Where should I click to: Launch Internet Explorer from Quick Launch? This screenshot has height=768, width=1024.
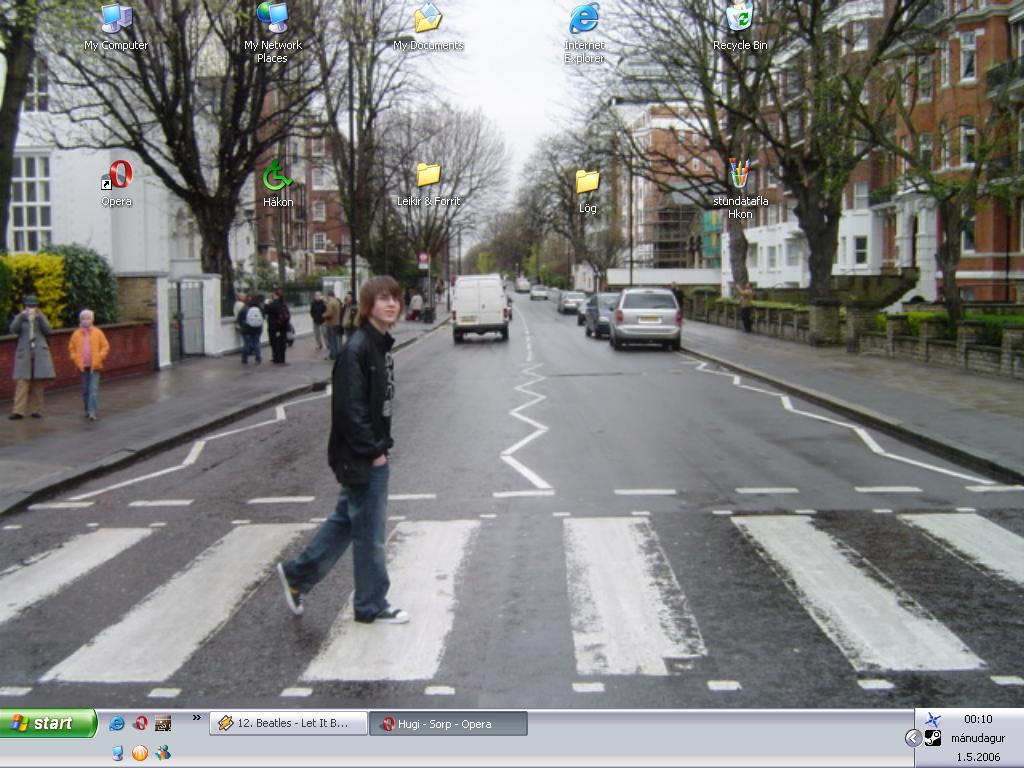pos(117,723)
